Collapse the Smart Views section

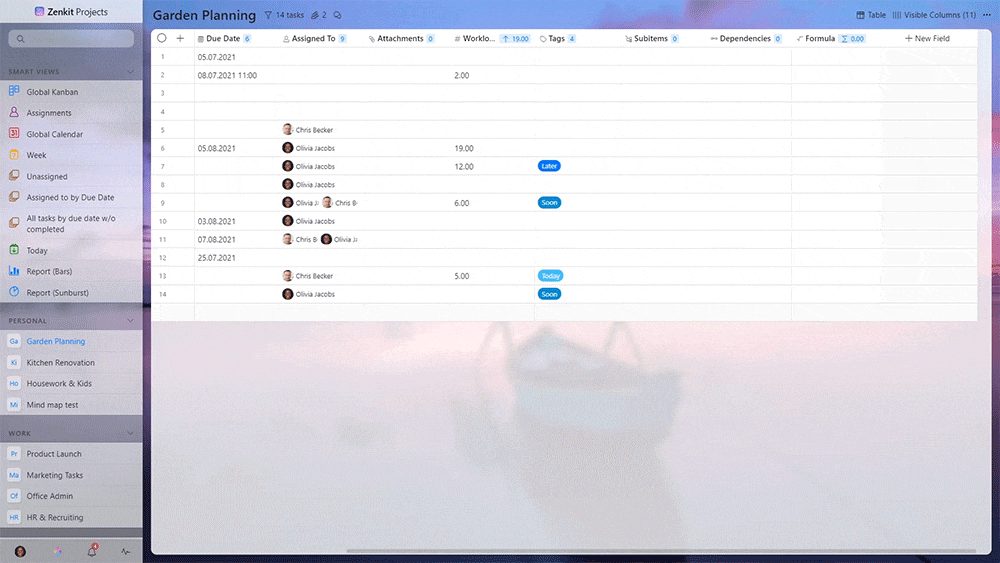[130, 71]
